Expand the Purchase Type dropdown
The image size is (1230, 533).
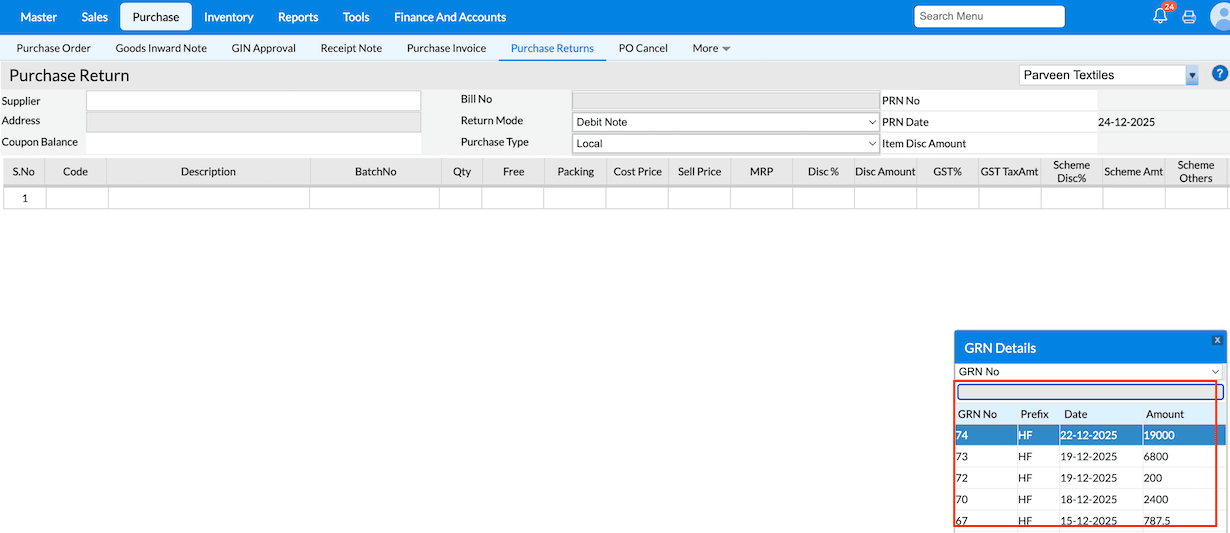pos(725,143)
